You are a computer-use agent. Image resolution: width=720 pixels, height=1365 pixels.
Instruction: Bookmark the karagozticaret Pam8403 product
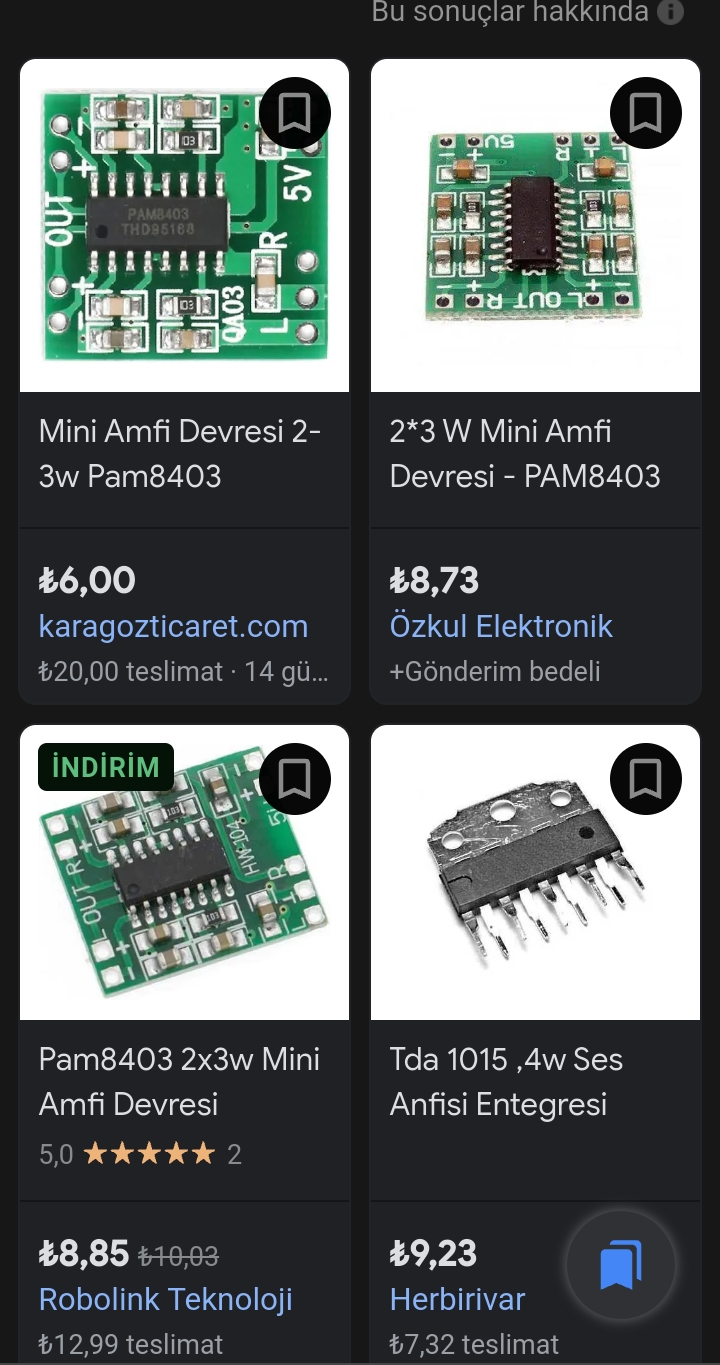[294, 113]
